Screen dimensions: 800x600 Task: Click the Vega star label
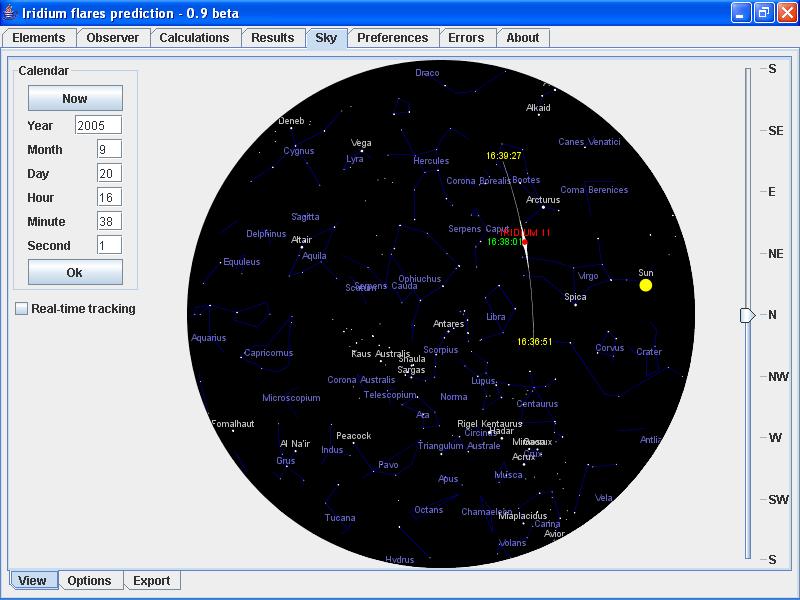[361, 143]
